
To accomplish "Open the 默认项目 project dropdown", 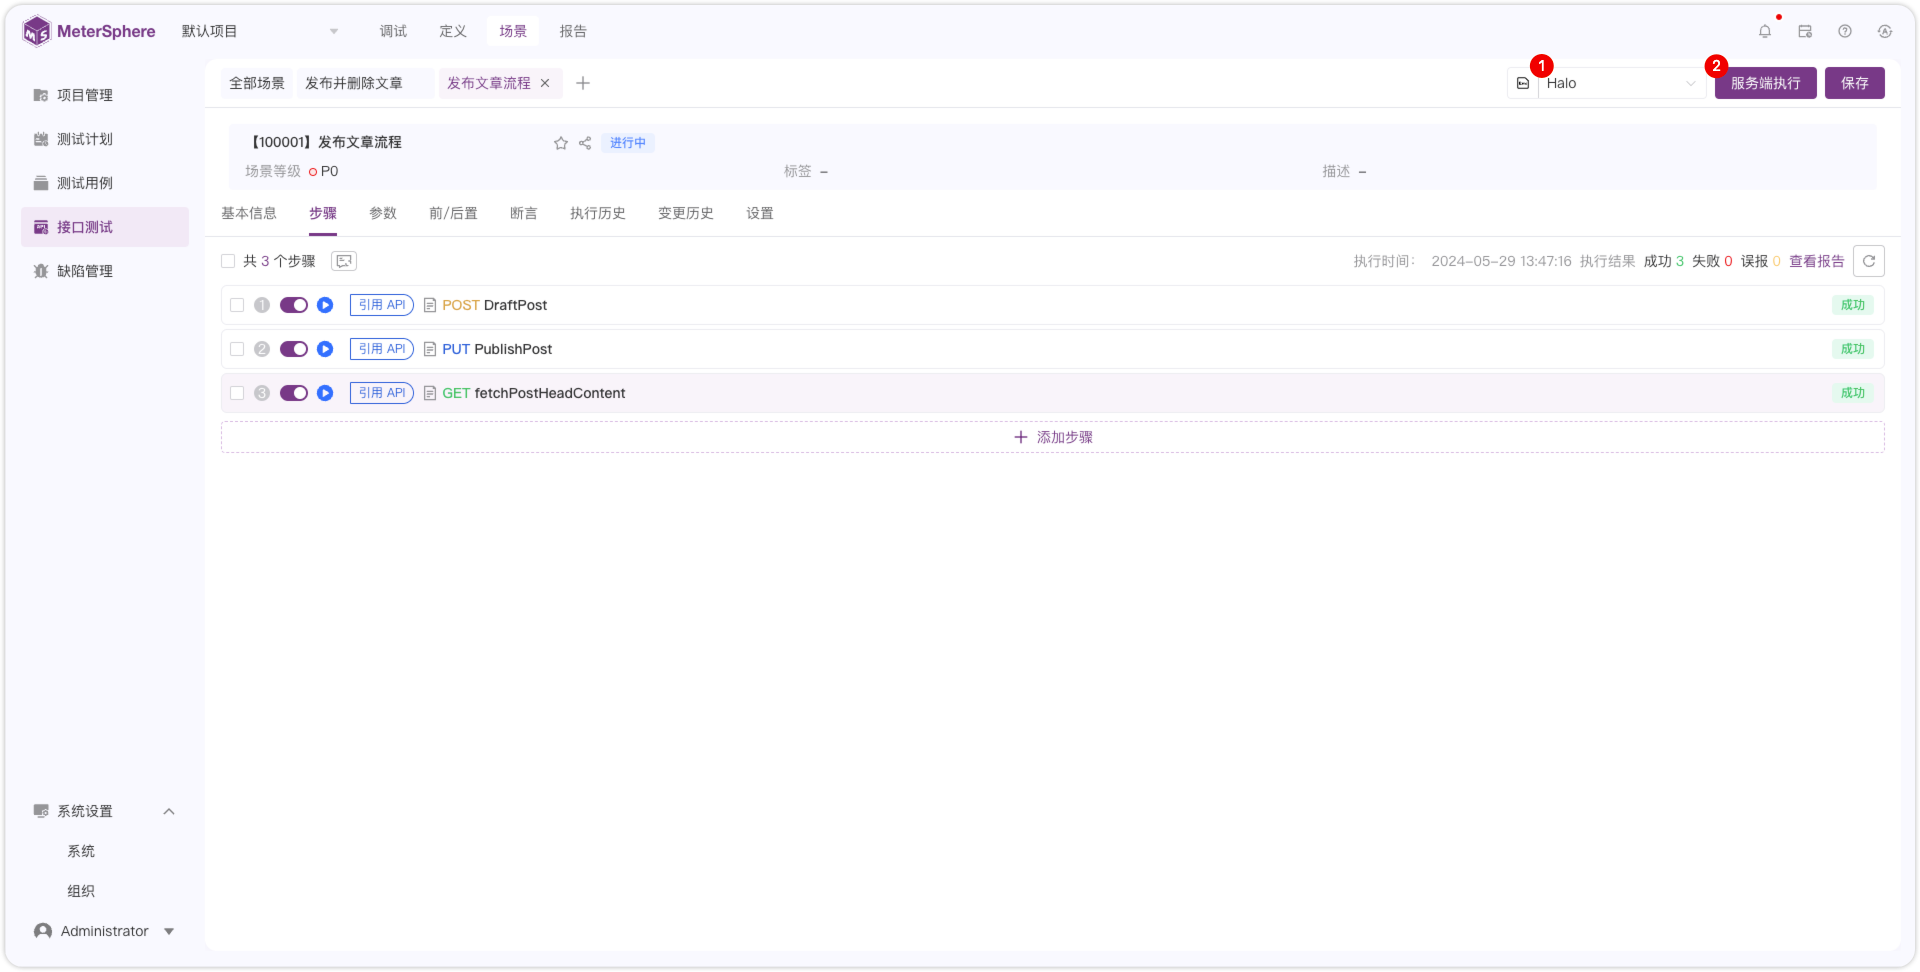I will tap(260, 31).
